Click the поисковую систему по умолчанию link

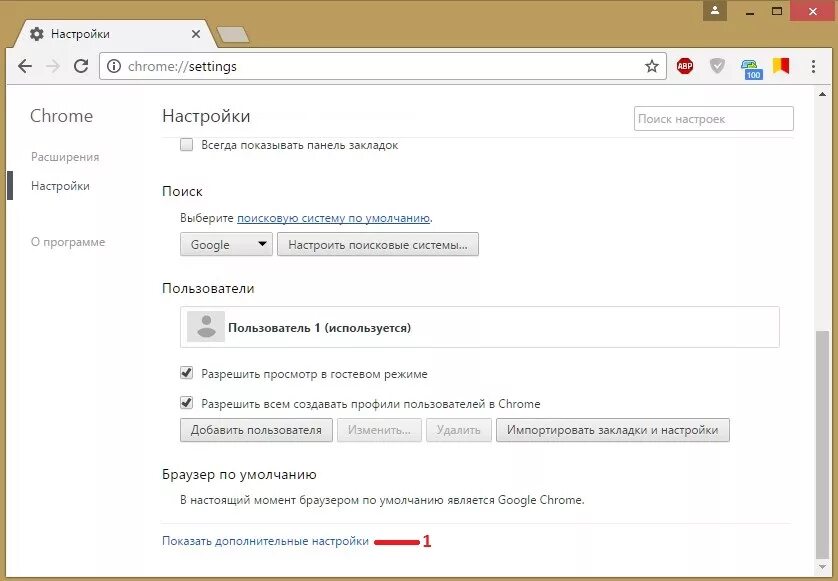[x=333, y=218]
